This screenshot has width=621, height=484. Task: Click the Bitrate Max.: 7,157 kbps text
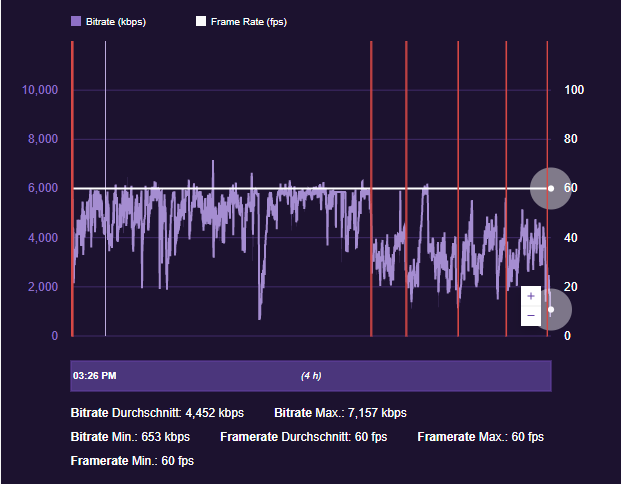[x=341, y=413]
